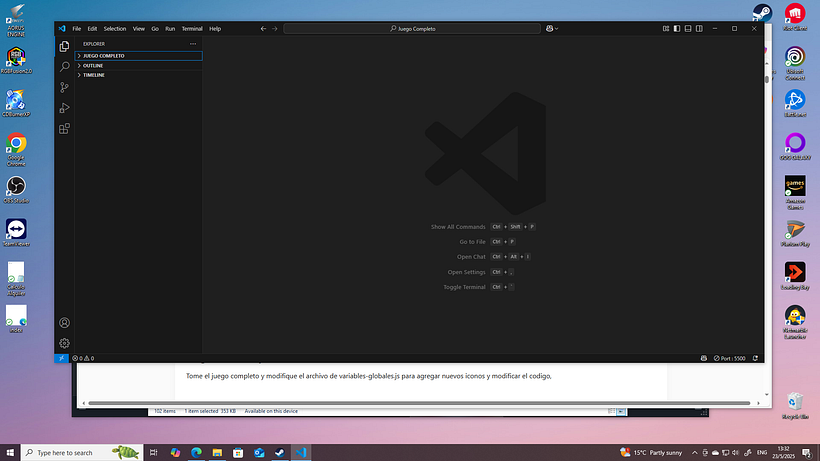Open the clock and date flyout
Screen dimensions: 820x461
[783, 453]
